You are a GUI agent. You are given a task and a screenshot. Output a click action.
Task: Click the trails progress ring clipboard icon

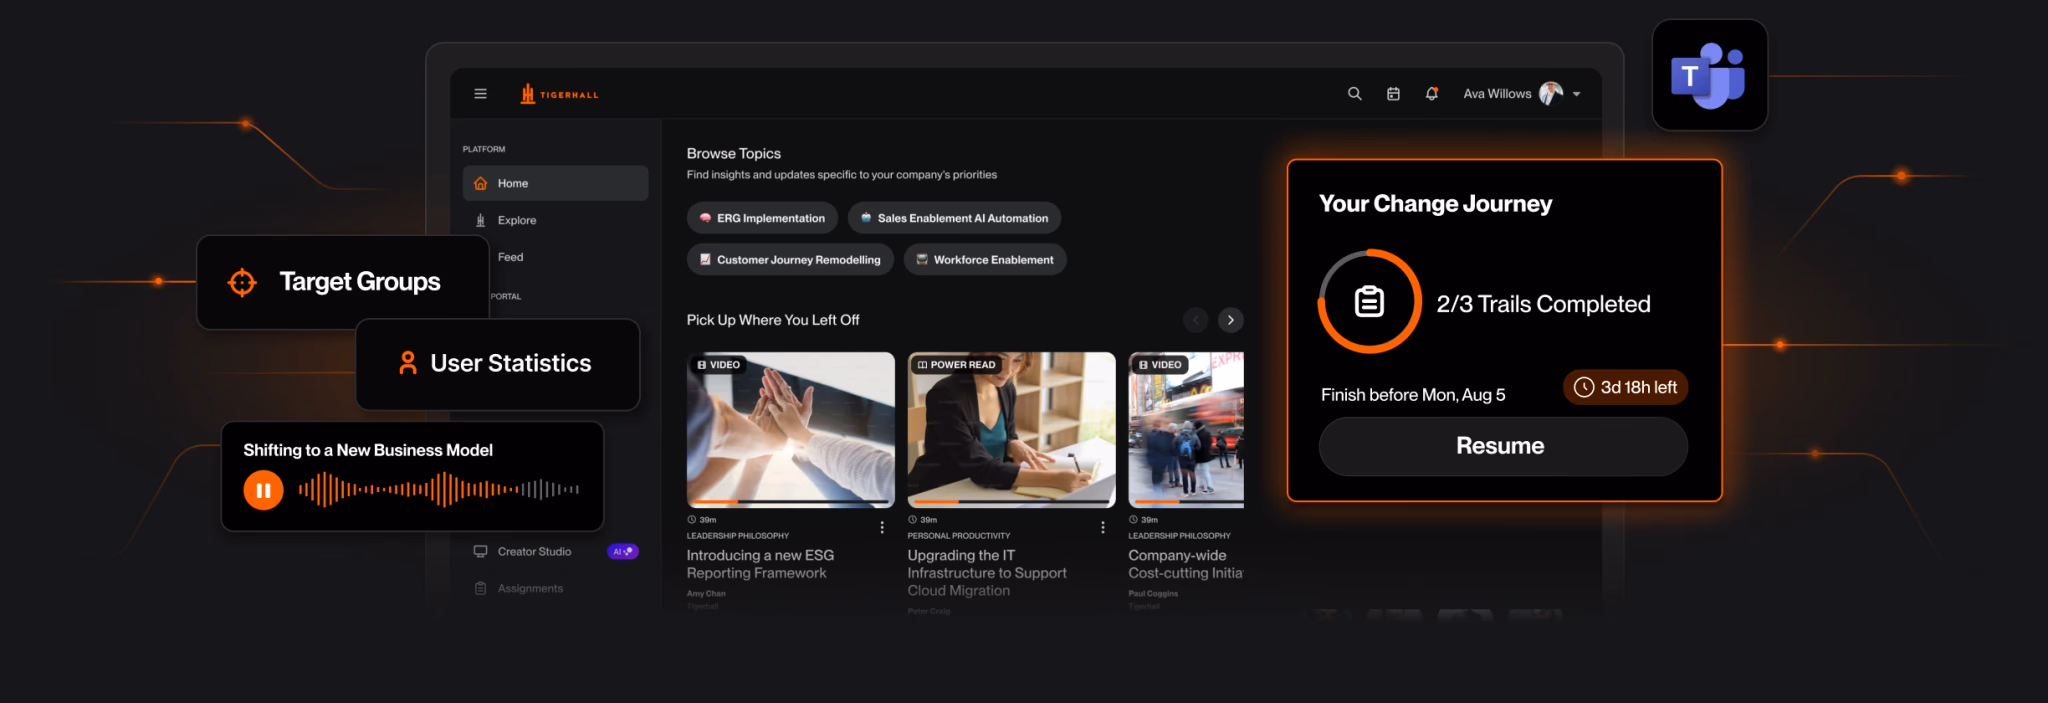(1369, 301)
